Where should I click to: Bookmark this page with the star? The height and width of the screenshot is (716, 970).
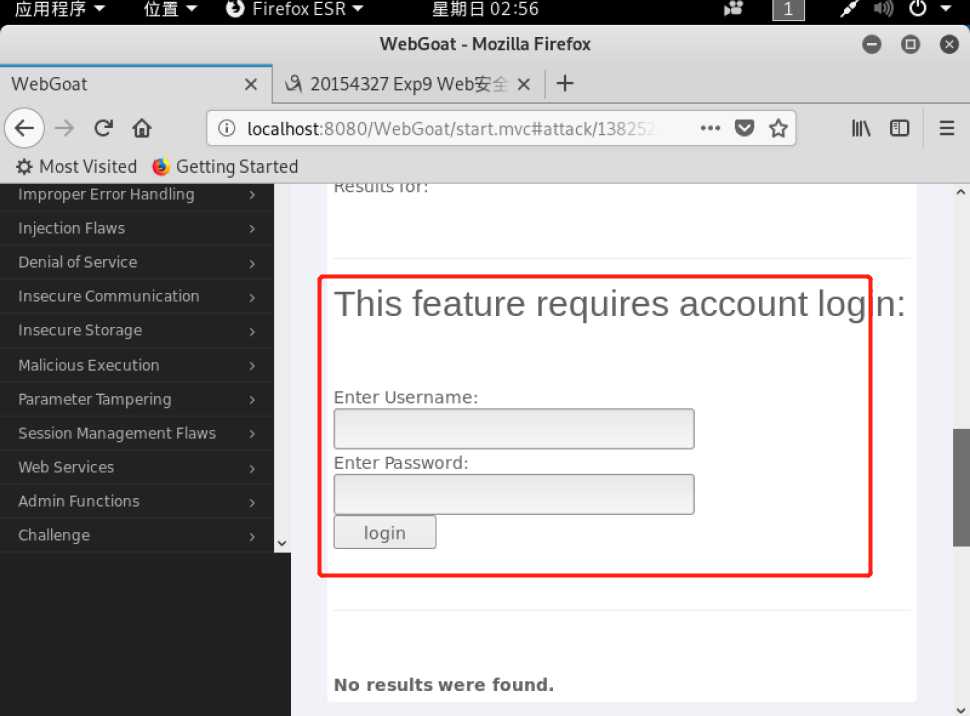pyautogui.click(x=778, y=128)
